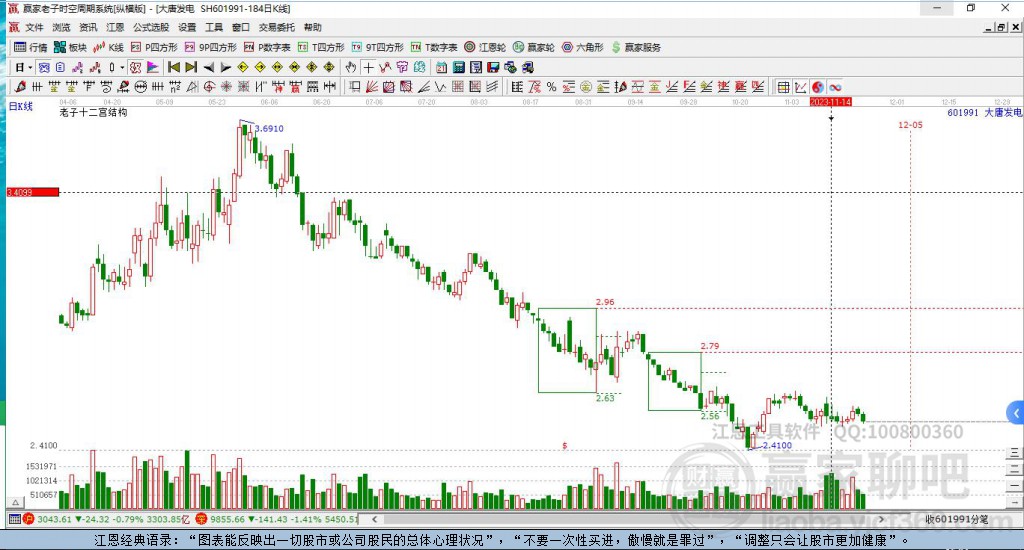Click 收601991分笔 status entry

(x=956, y=519)
